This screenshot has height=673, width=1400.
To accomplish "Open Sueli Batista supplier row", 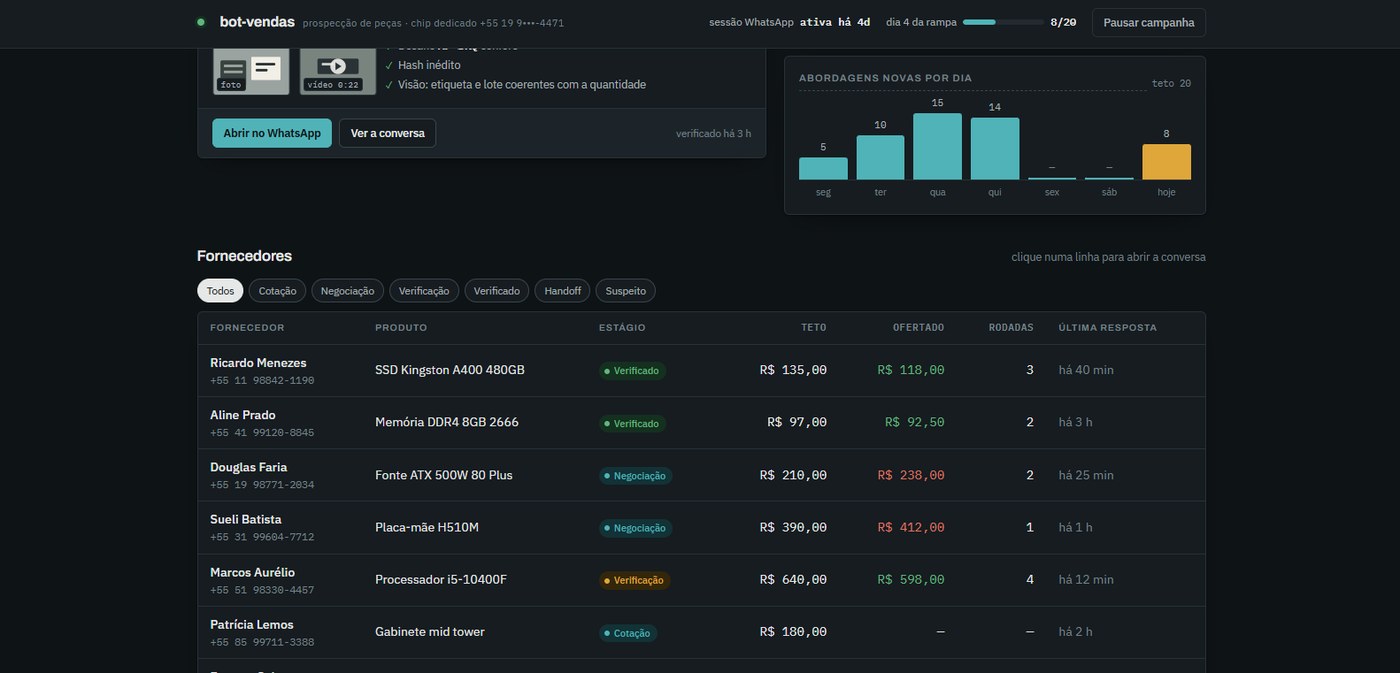I will point(701,527).
